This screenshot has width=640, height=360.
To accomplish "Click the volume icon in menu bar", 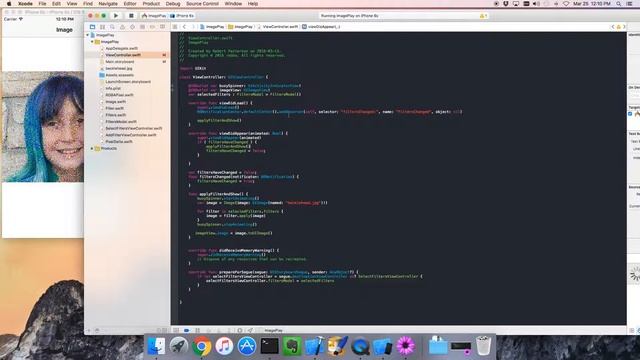I will (536, 4).
